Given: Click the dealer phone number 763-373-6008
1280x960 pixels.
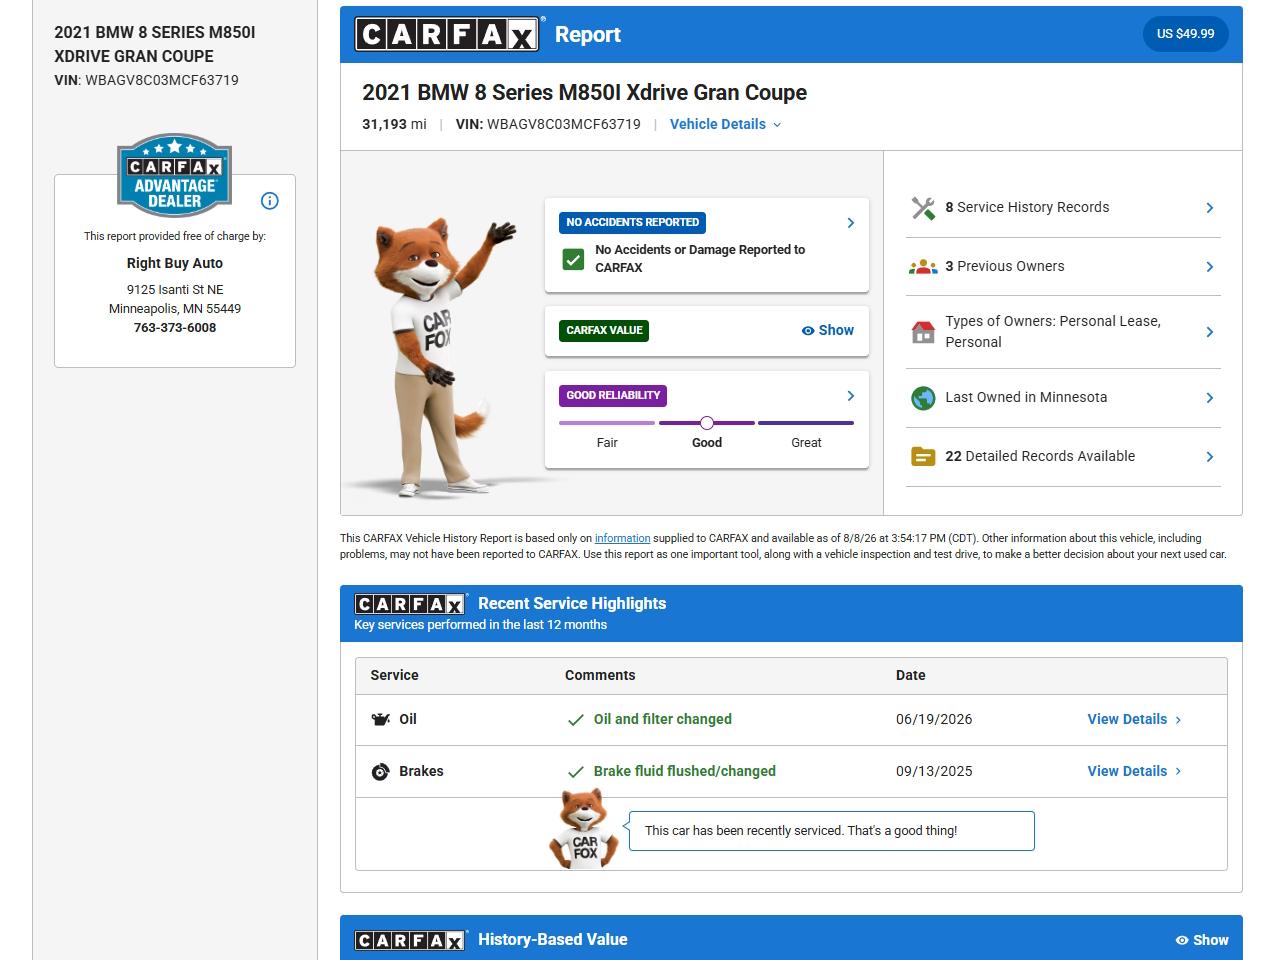Looking at the screenshot, I should [175, 328].
